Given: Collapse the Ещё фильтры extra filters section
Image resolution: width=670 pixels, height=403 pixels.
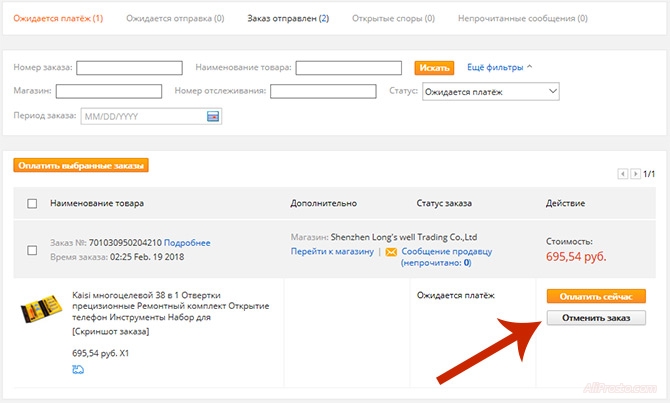Looking at the screenshot, I should (x=499, y=67).
